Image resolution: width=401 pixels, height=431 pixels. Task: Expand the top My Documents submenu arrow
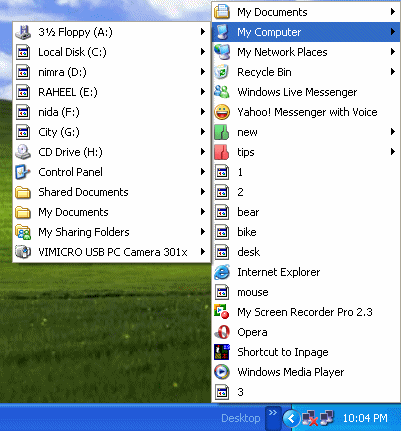point(393,12)
